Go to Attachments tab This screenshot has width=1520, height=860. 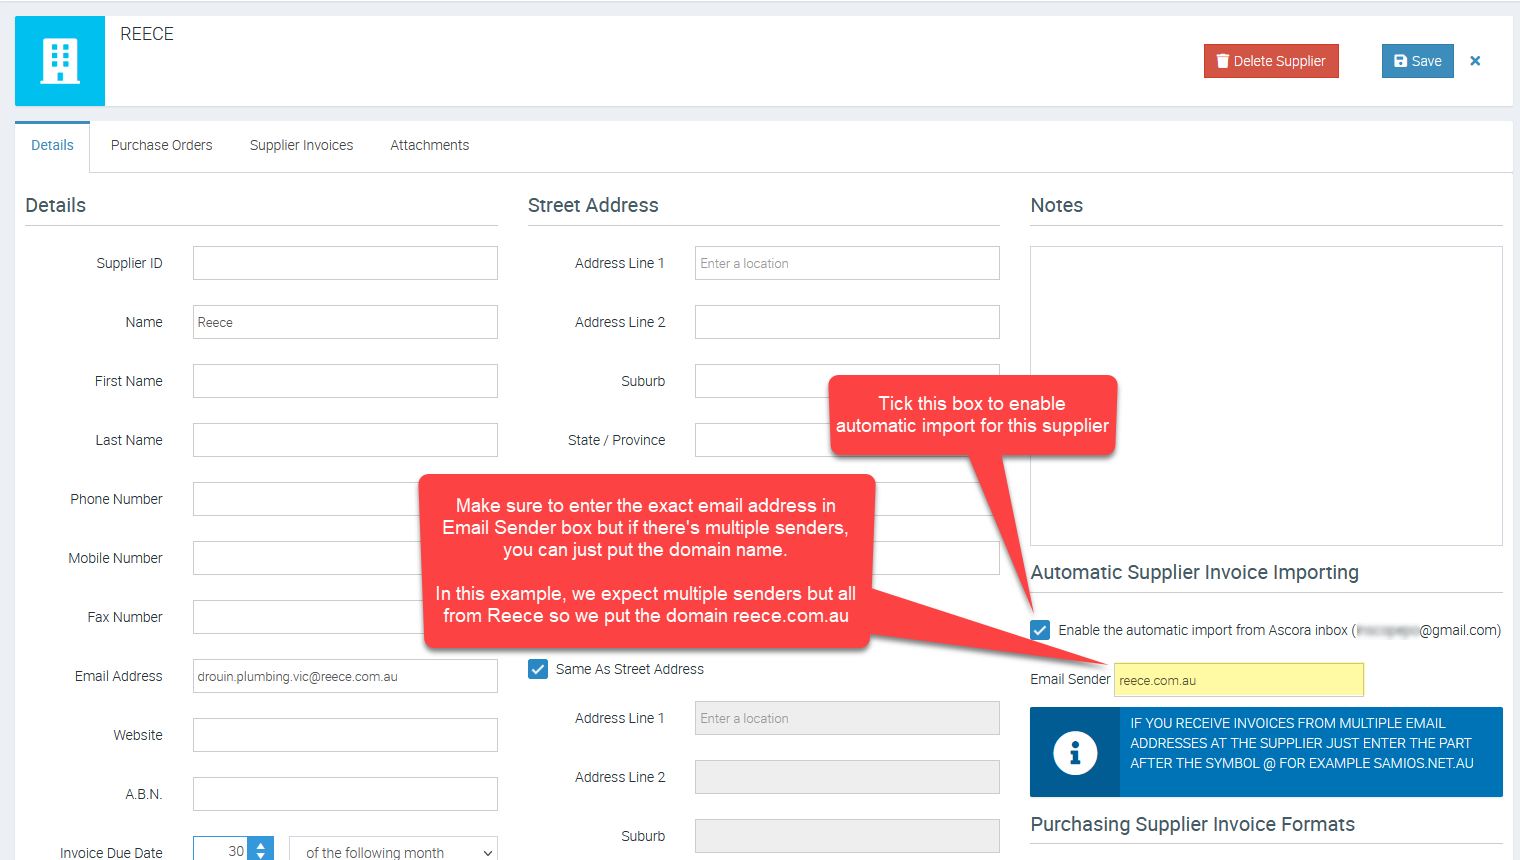pyautogui.click(x=429, y=145)
